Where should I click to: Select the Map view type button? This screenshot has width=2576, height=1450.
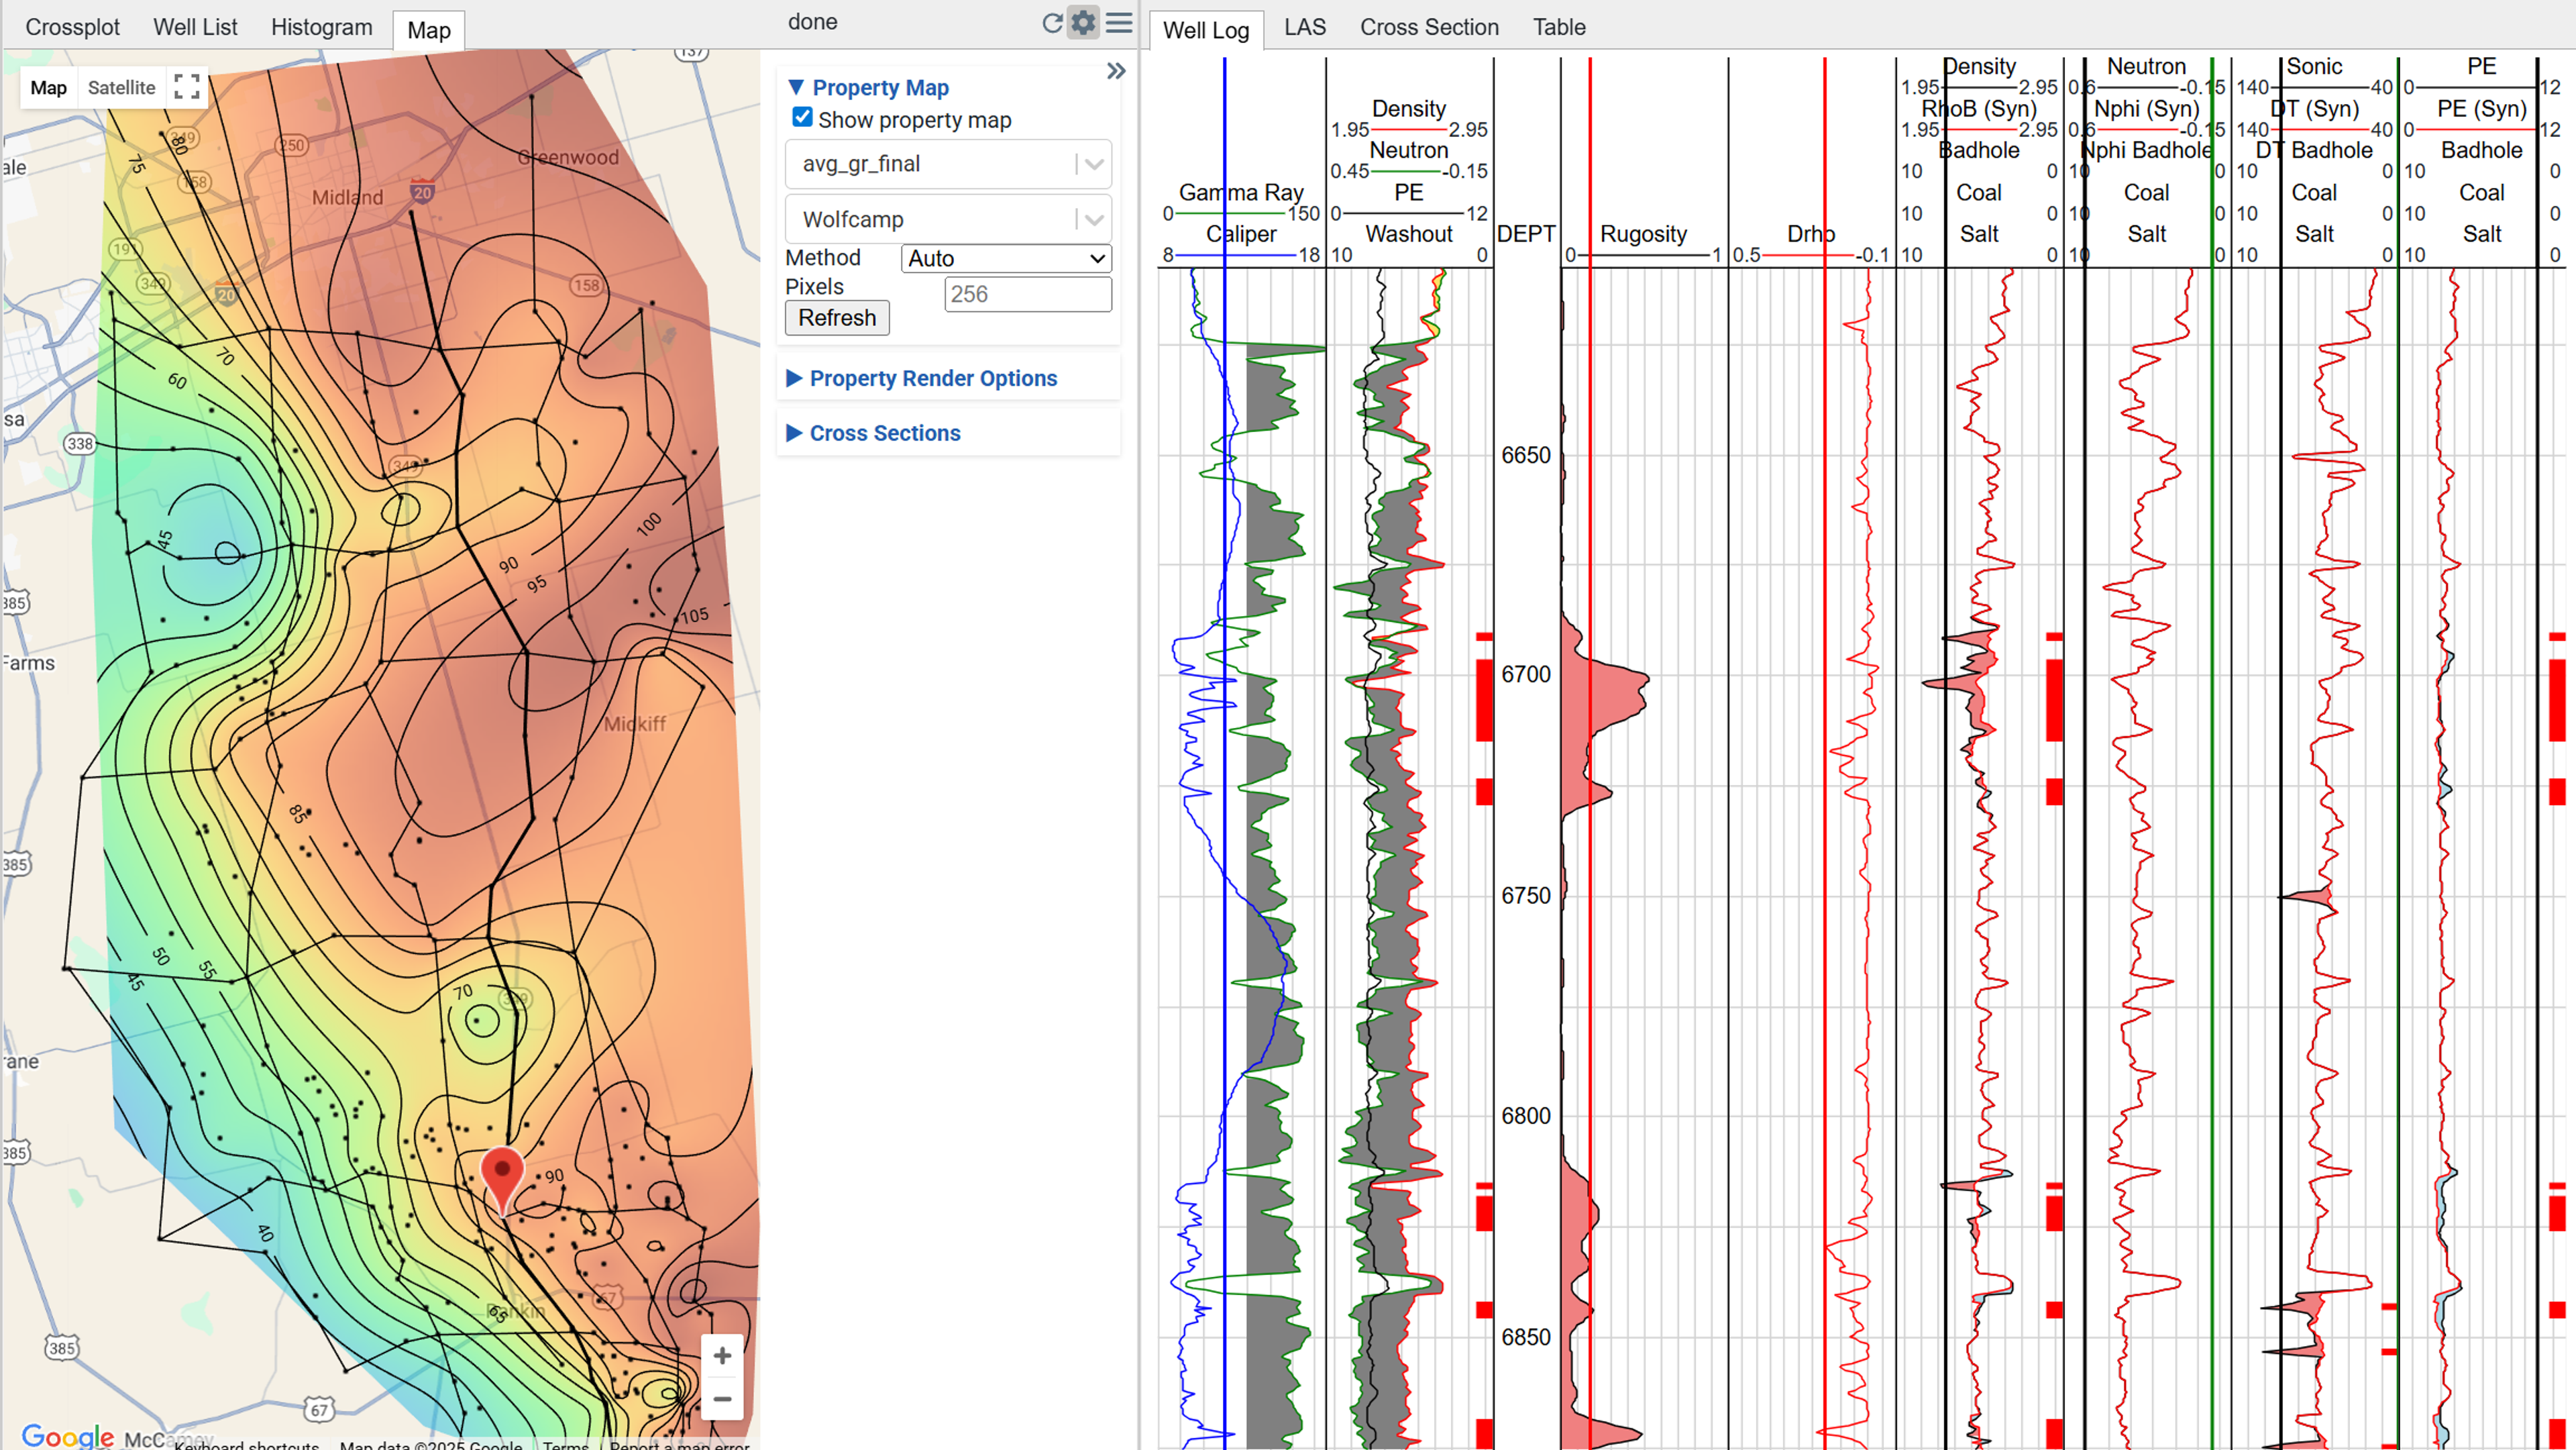point(48,87)
